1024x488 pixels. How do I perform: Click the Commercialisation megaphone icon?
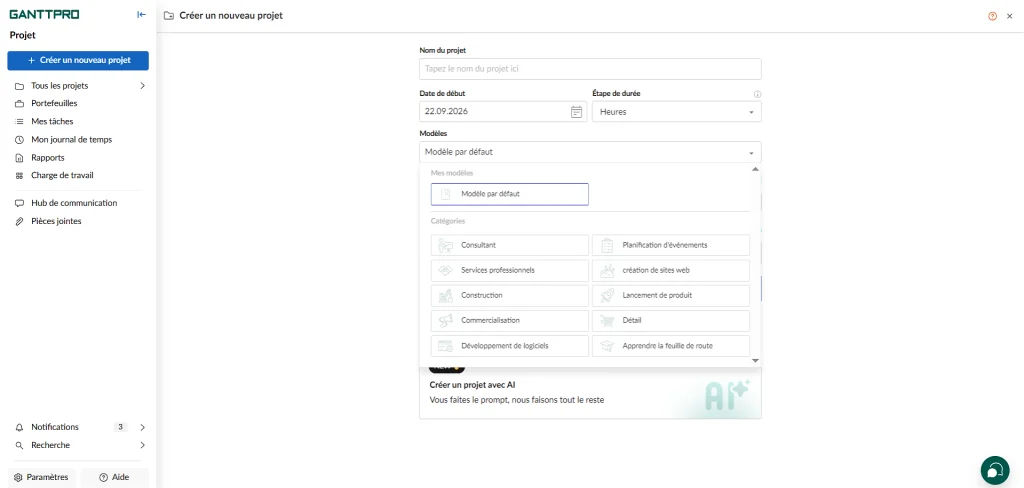[x=446, y=321]
